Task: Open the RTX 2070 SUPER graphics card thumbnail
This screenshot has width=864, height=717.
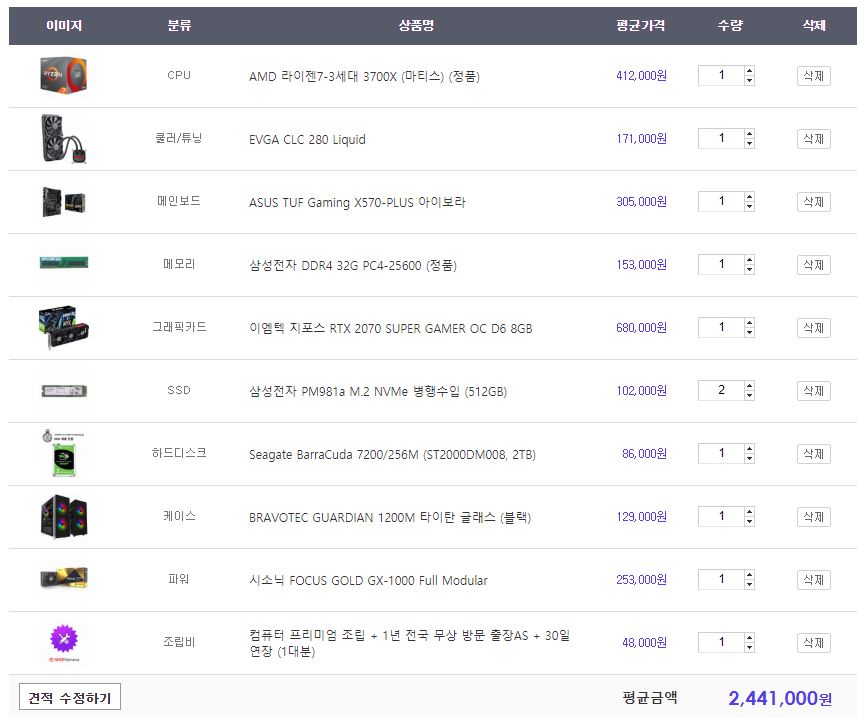Action: coord(64,327)
